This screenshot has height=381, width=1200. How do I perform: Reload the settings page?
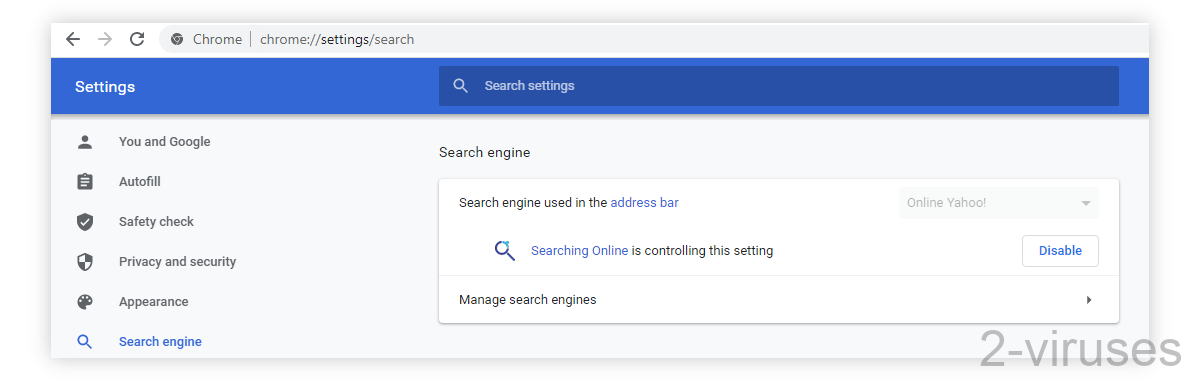137,39
